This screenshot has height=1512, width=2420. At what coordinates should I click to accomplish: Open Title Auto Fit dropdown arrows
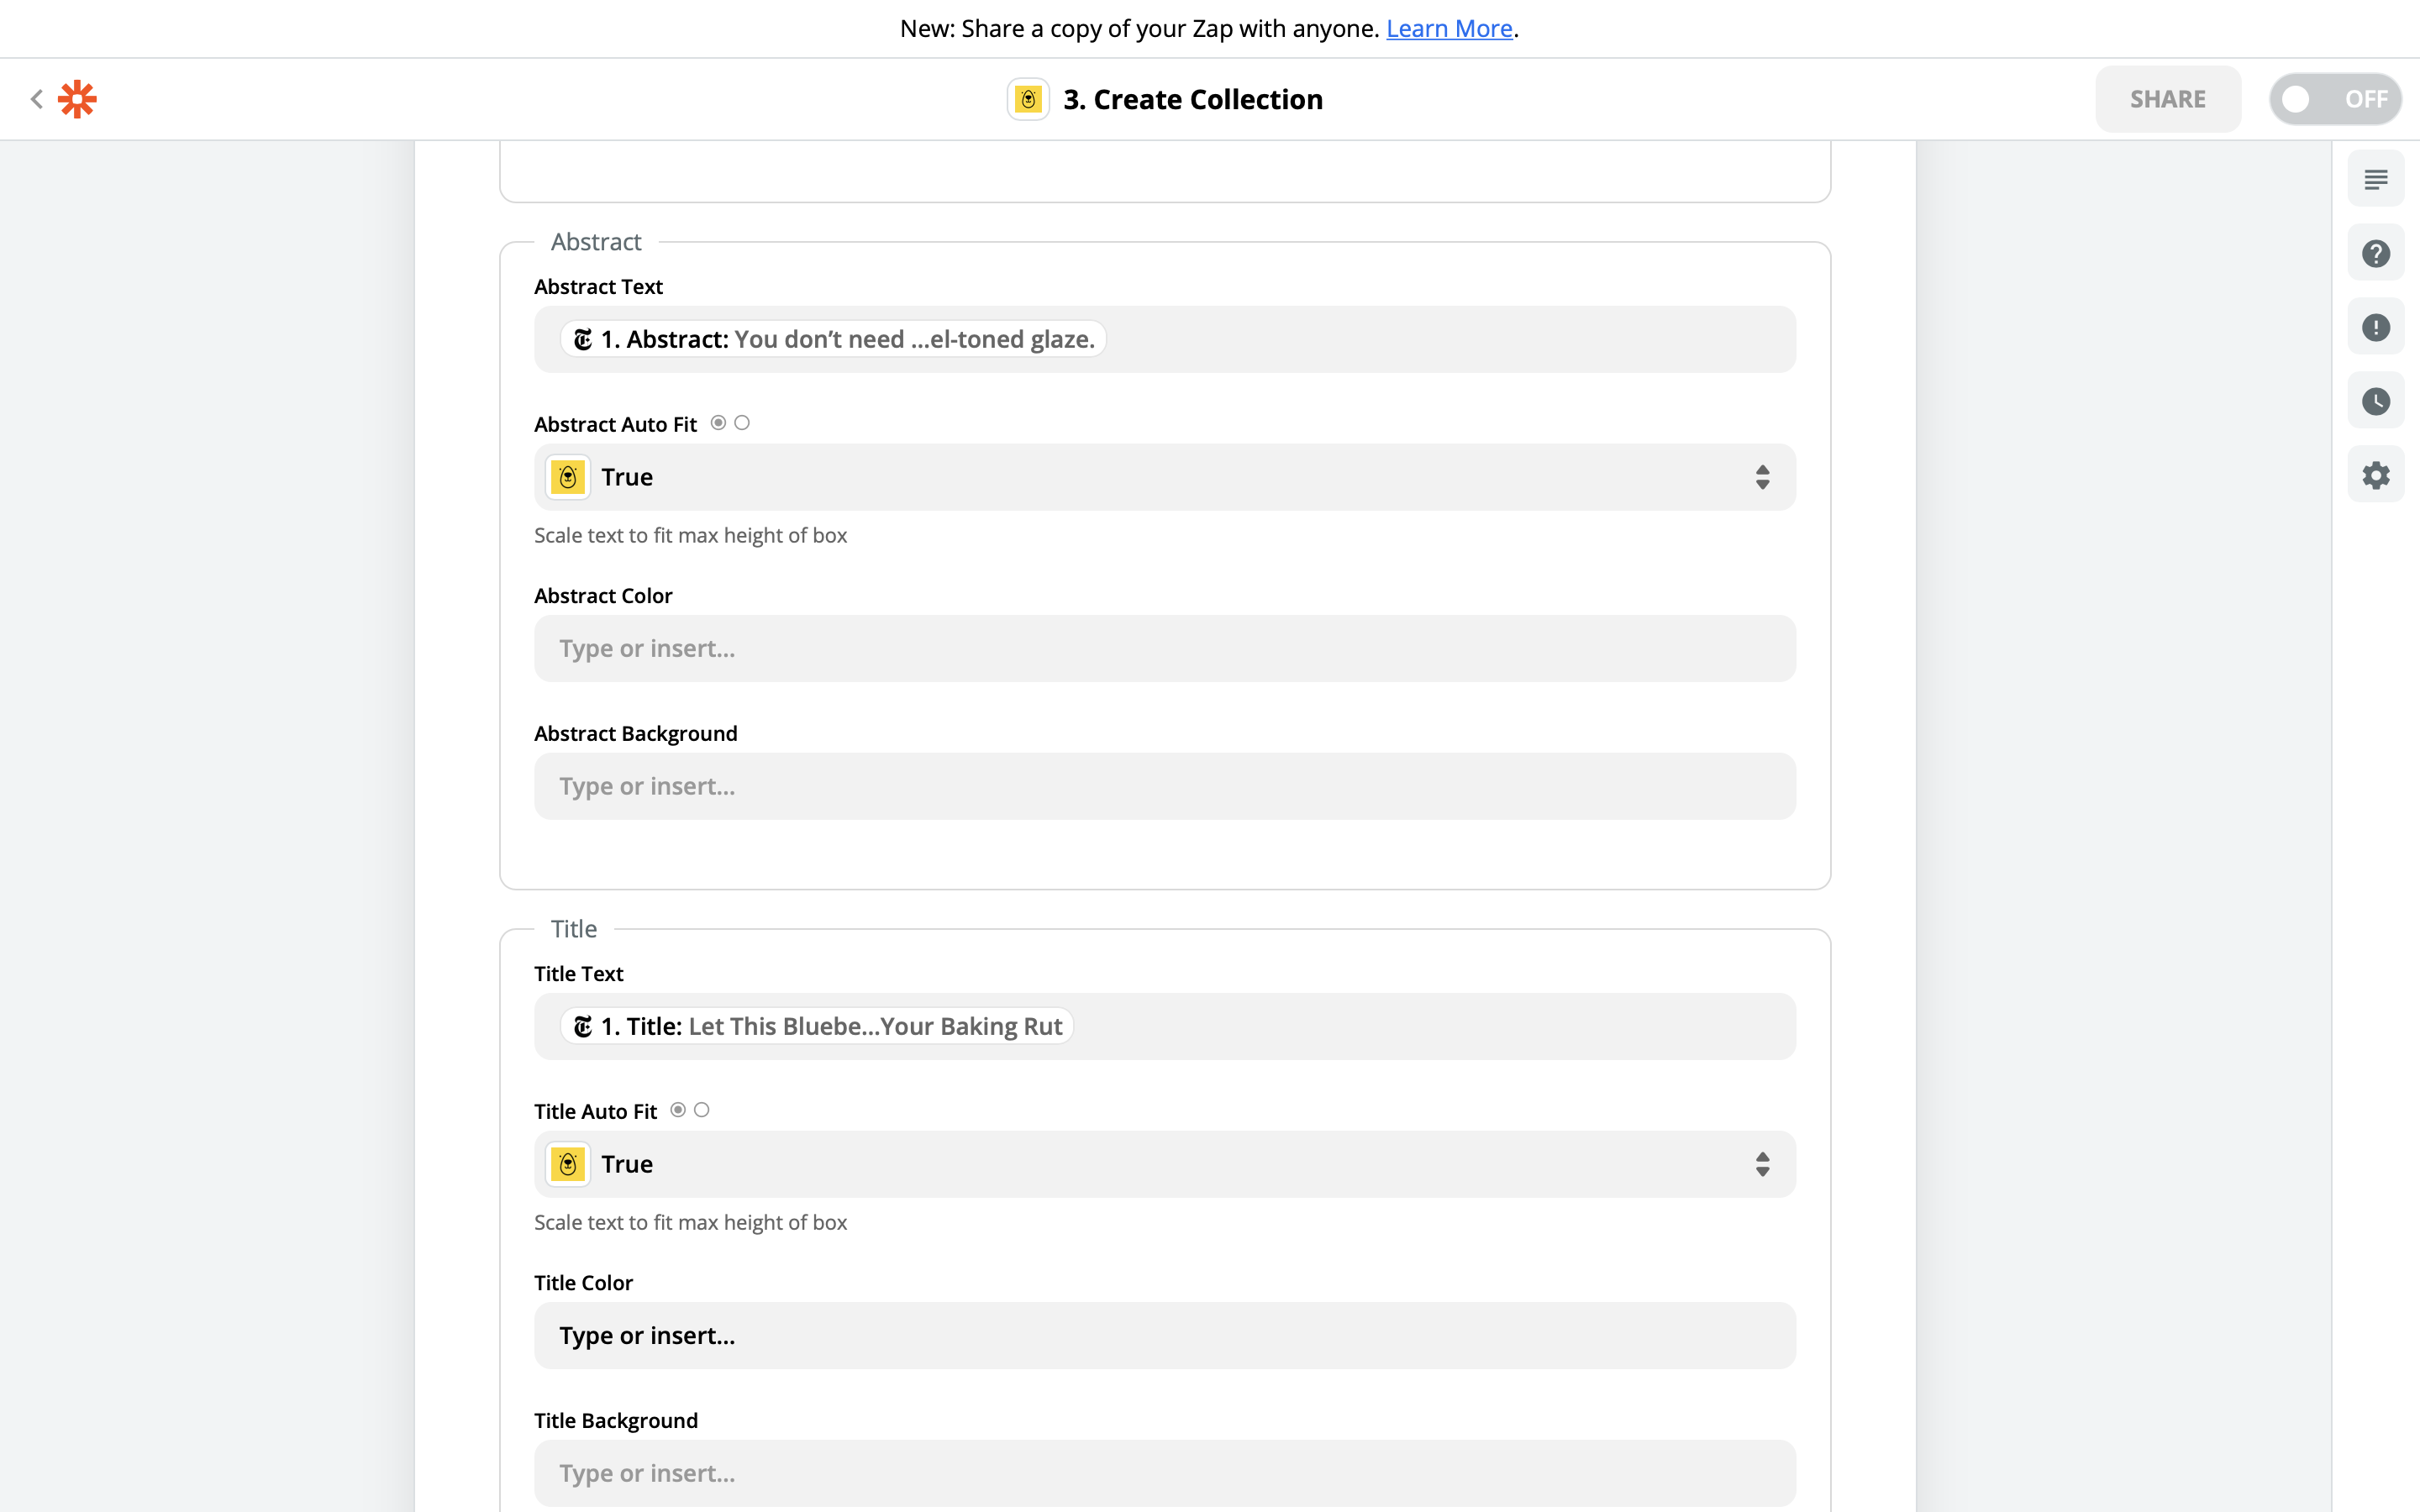pyautogui.click(x=1762, y=1164)
